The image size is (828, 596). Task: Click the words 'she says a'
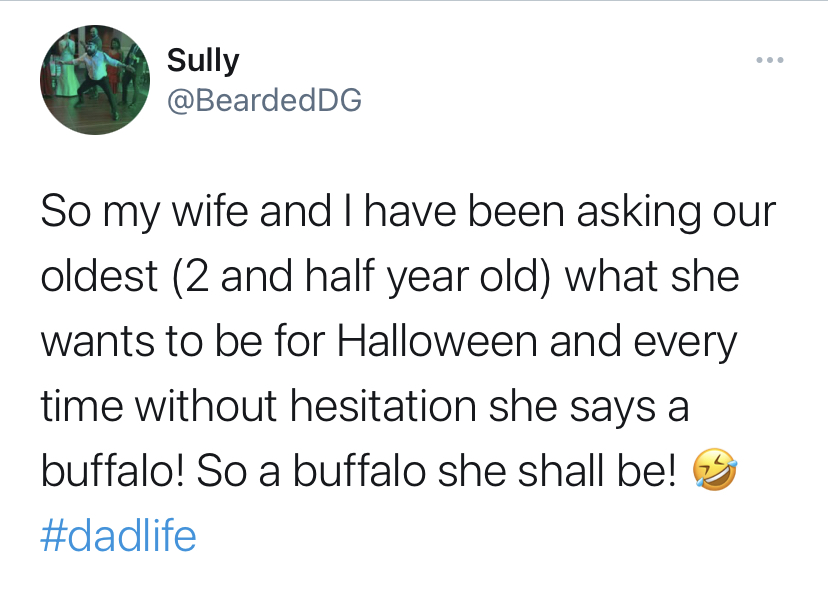[x=589, y=408]
